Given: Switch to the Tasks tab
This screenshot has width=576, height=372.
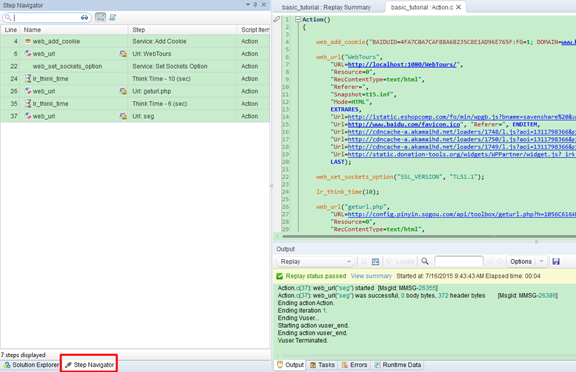Looking at the screenshot, I should click(322, 365).
